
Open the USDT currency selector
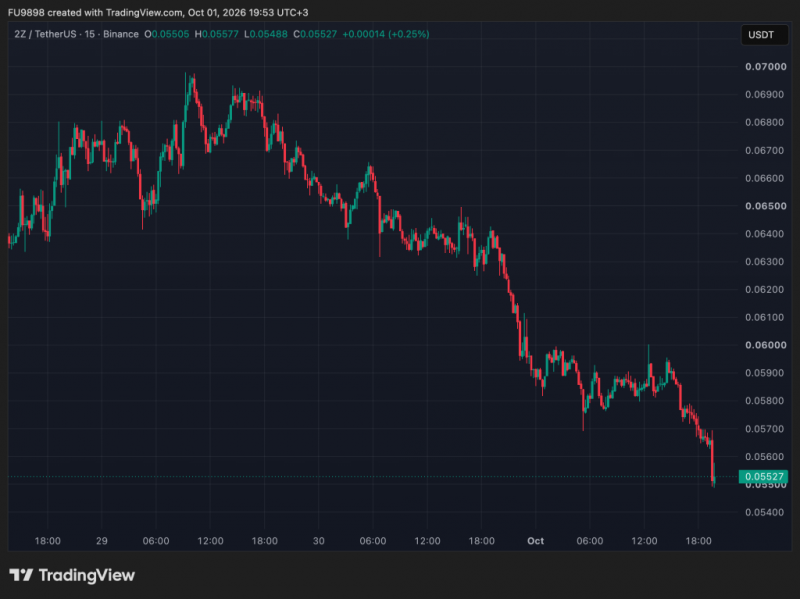pos(764,35)
